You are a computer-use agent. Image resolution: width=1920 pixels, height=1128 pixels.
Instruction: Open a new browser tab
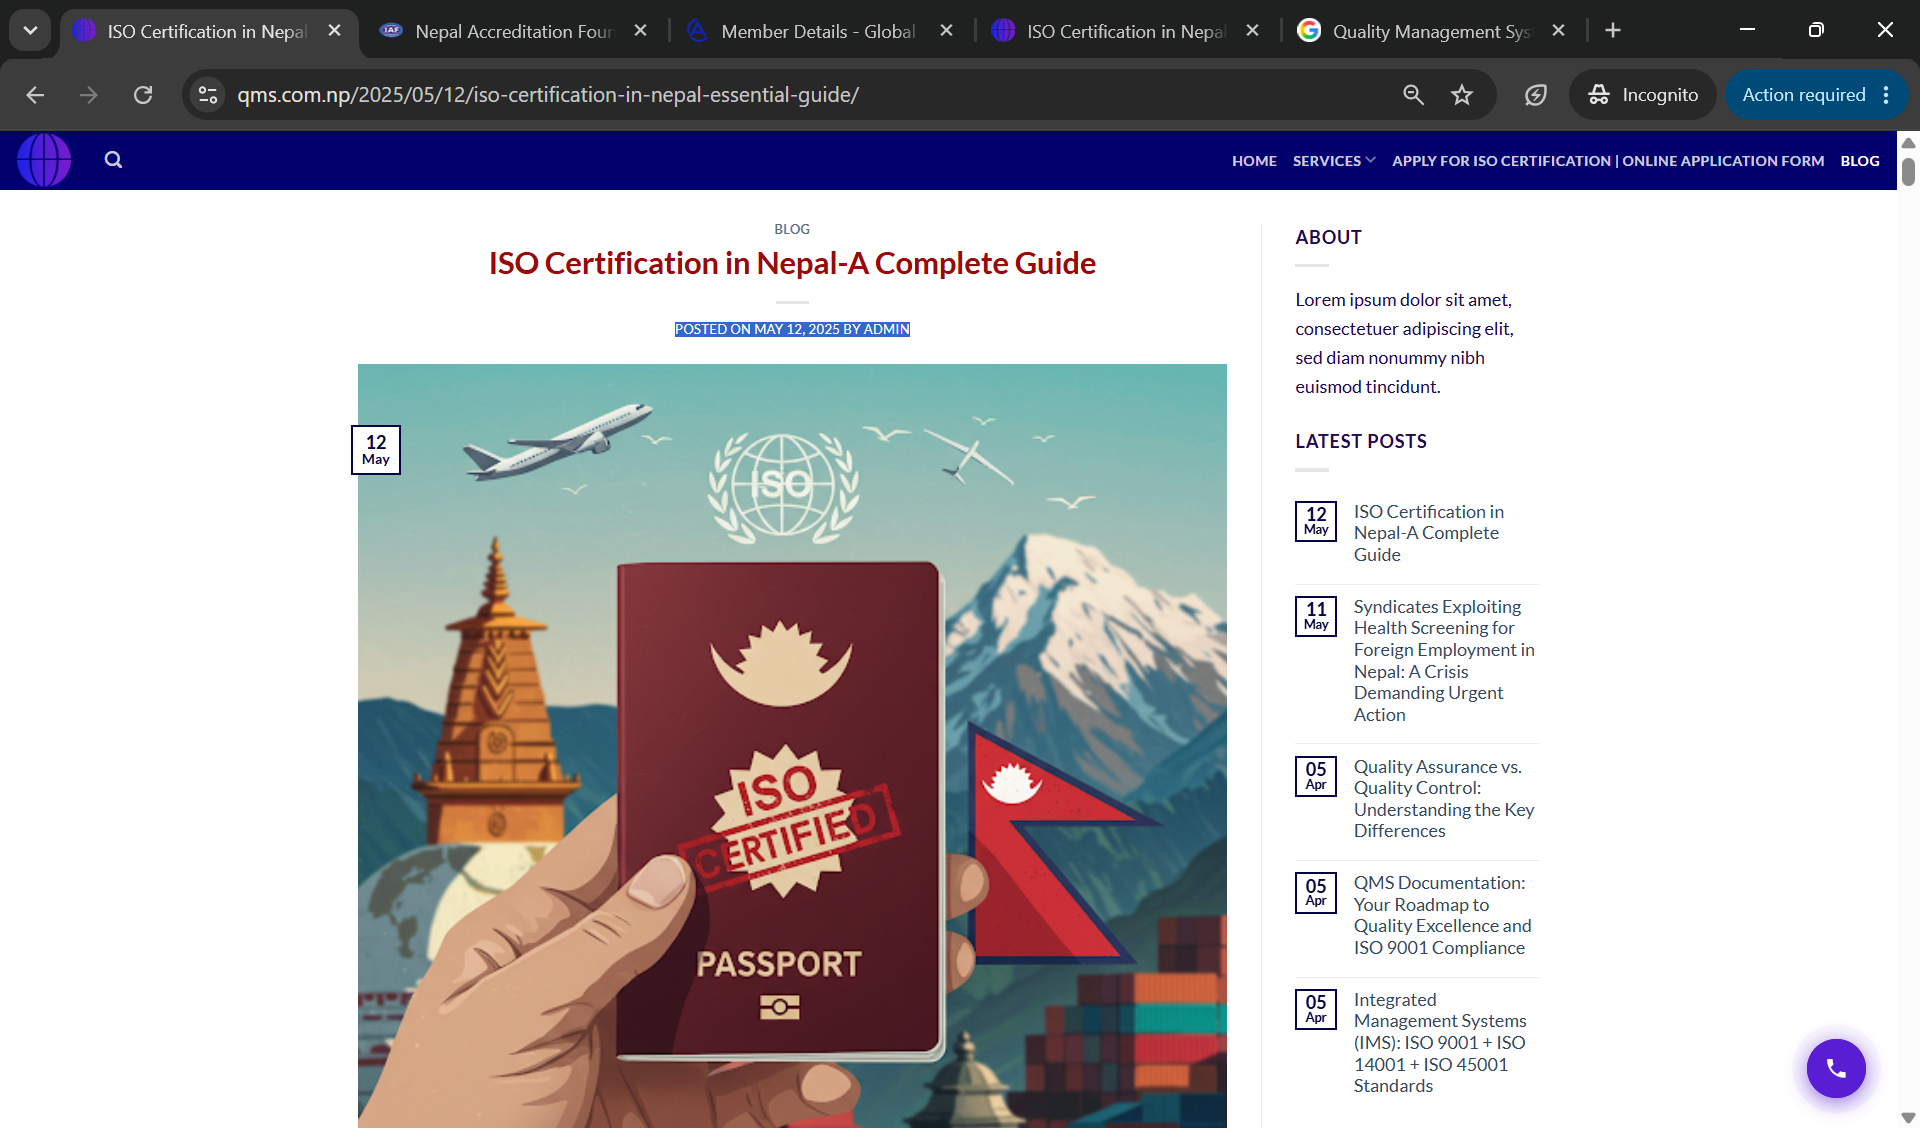(1613, 30)
